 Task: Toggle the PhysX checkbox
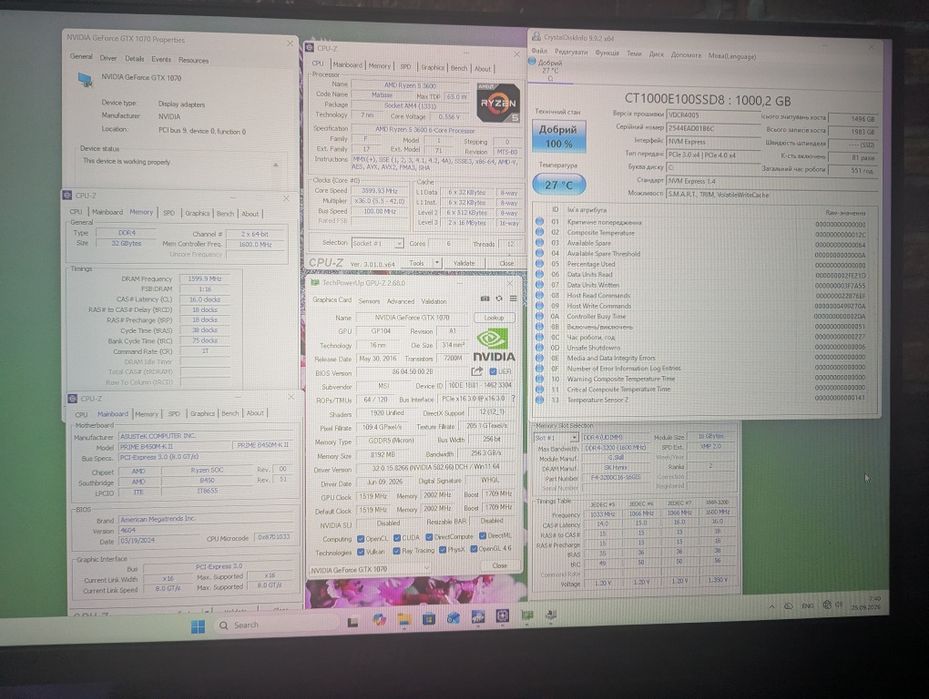click(442, 550)
